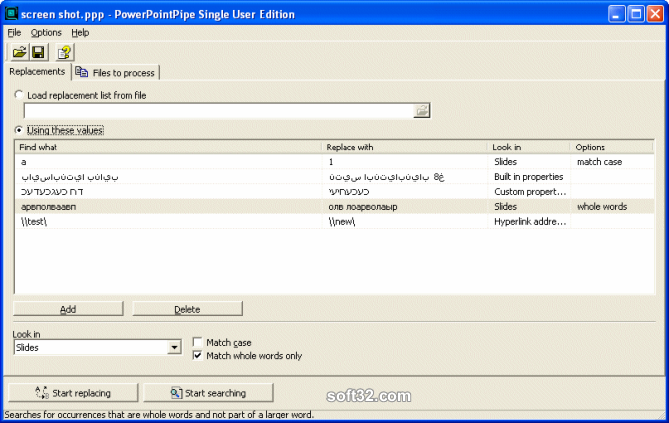Click the Delete button
This screenshot has width=669, height=423.
pyautogui.click(x=187, y=309)
